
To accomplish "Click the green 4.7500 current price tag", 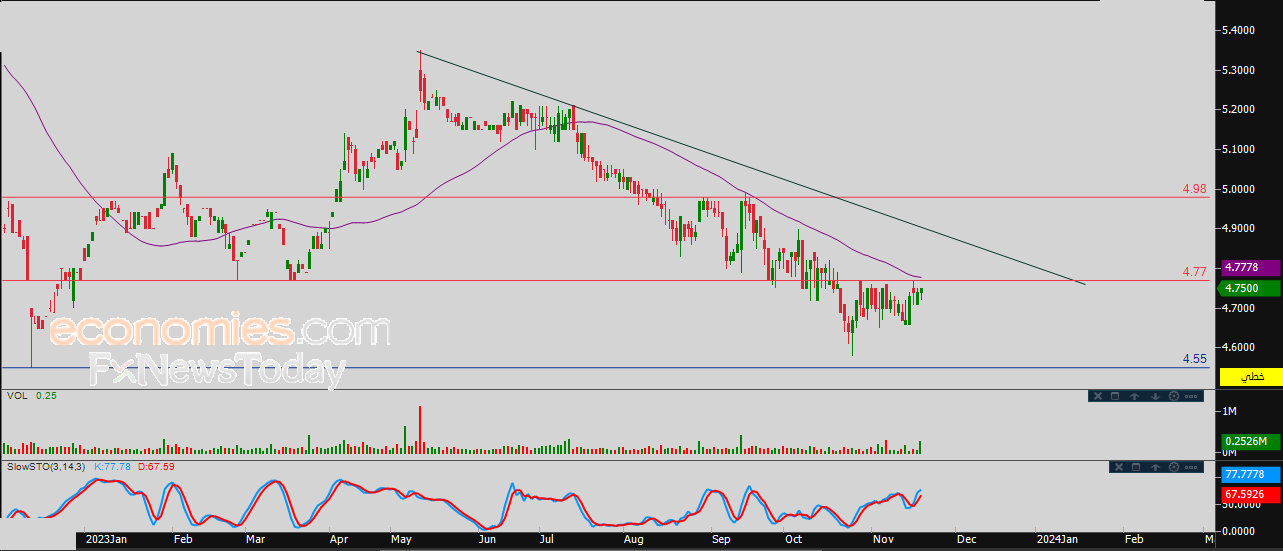I will coord(1250,288).
